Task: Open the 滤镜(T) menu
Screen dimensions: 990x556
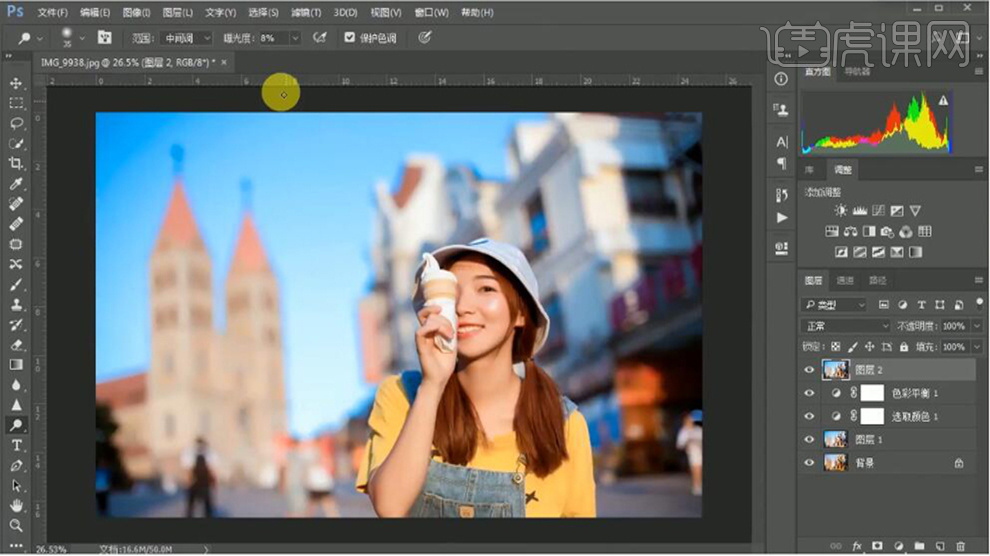Action: (306, 12)
